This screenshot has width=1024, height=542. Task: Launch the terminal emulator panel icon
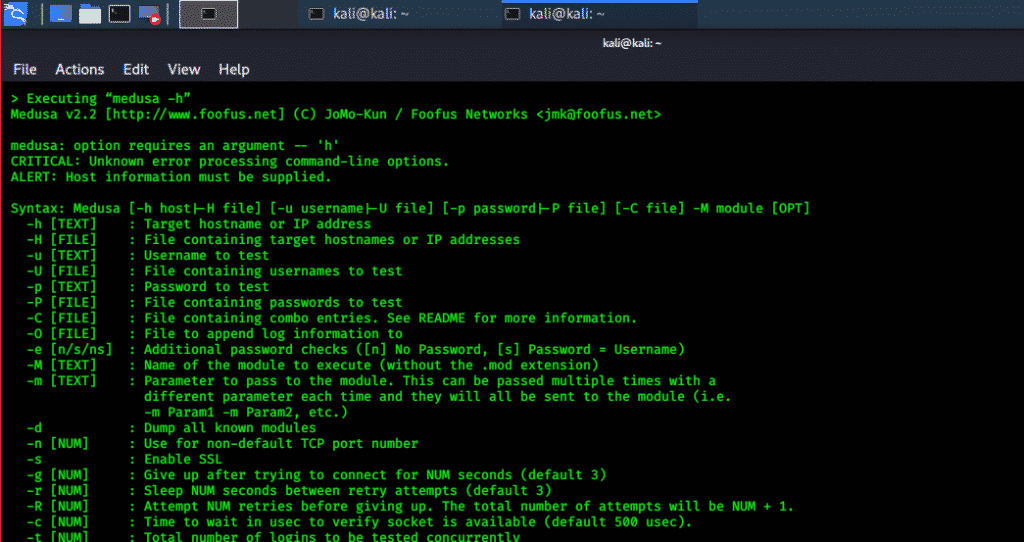pyautogui.click(x=120, y=14)
